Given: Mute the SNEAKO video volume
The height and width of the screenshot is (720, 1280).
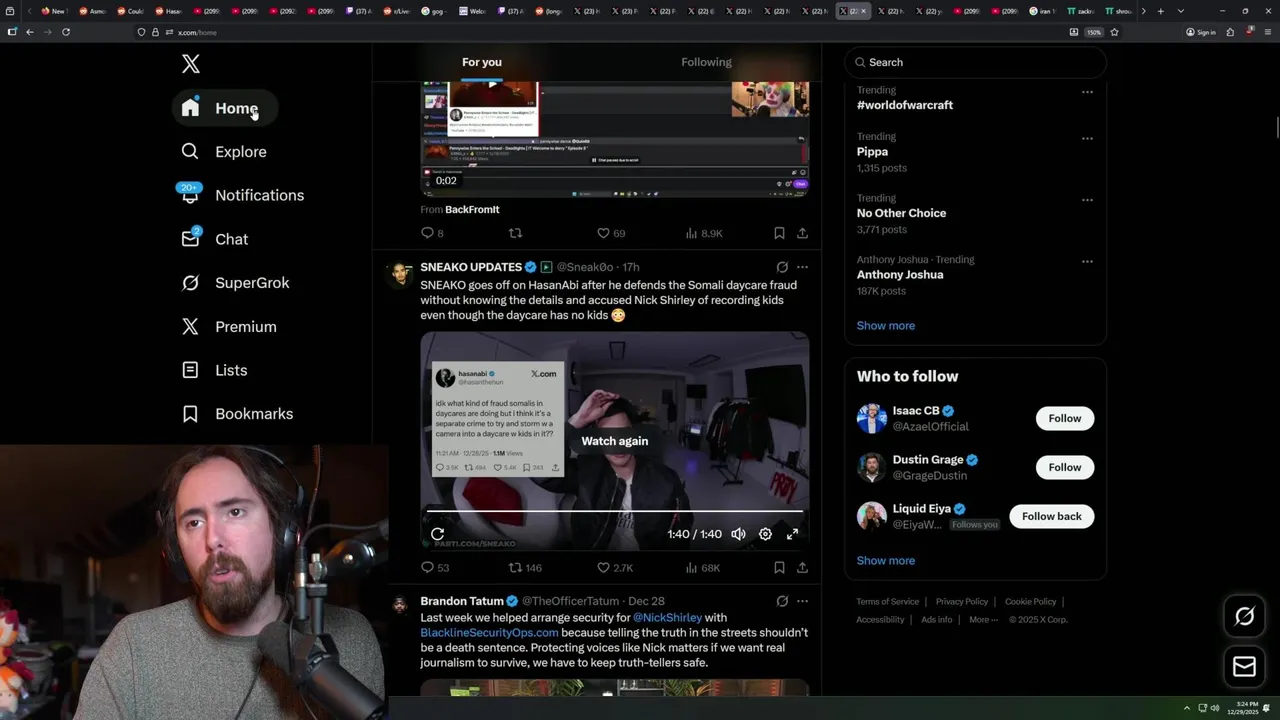Looking at the screenshot, I should click(738, 534).
